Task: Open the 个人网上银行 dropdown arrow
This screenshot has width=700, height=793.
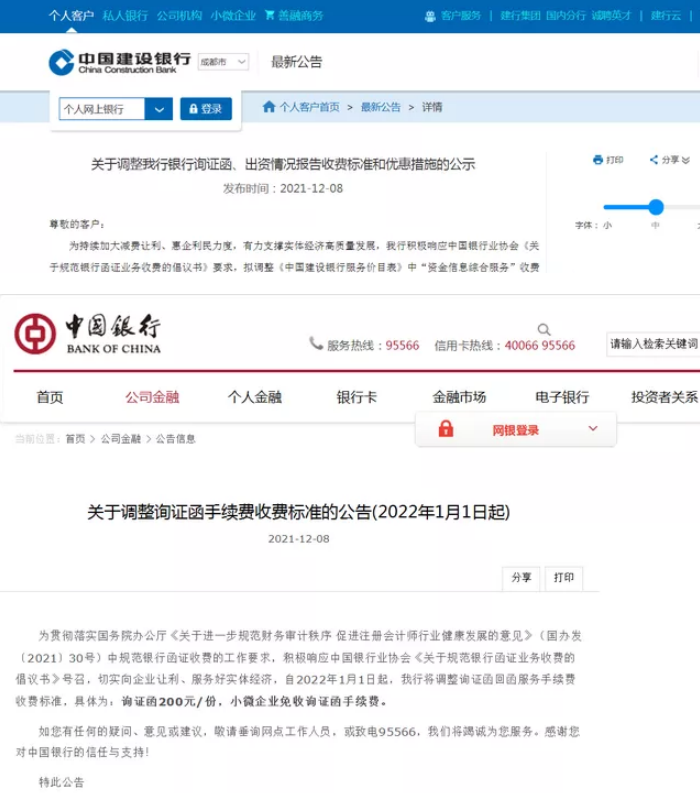Action: coord(159,109)
